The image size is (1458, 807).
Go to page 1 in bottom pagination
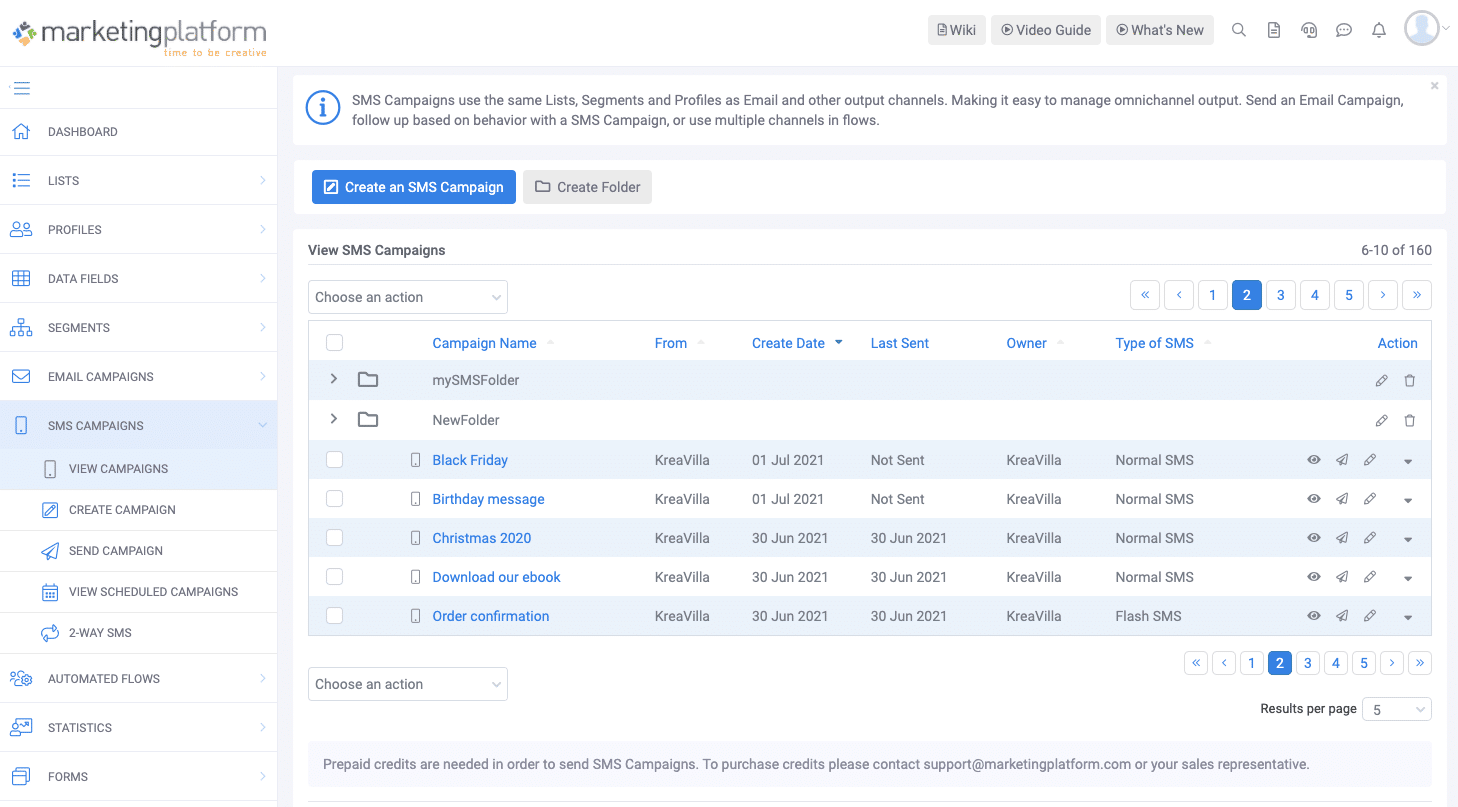coord(1251,663)
